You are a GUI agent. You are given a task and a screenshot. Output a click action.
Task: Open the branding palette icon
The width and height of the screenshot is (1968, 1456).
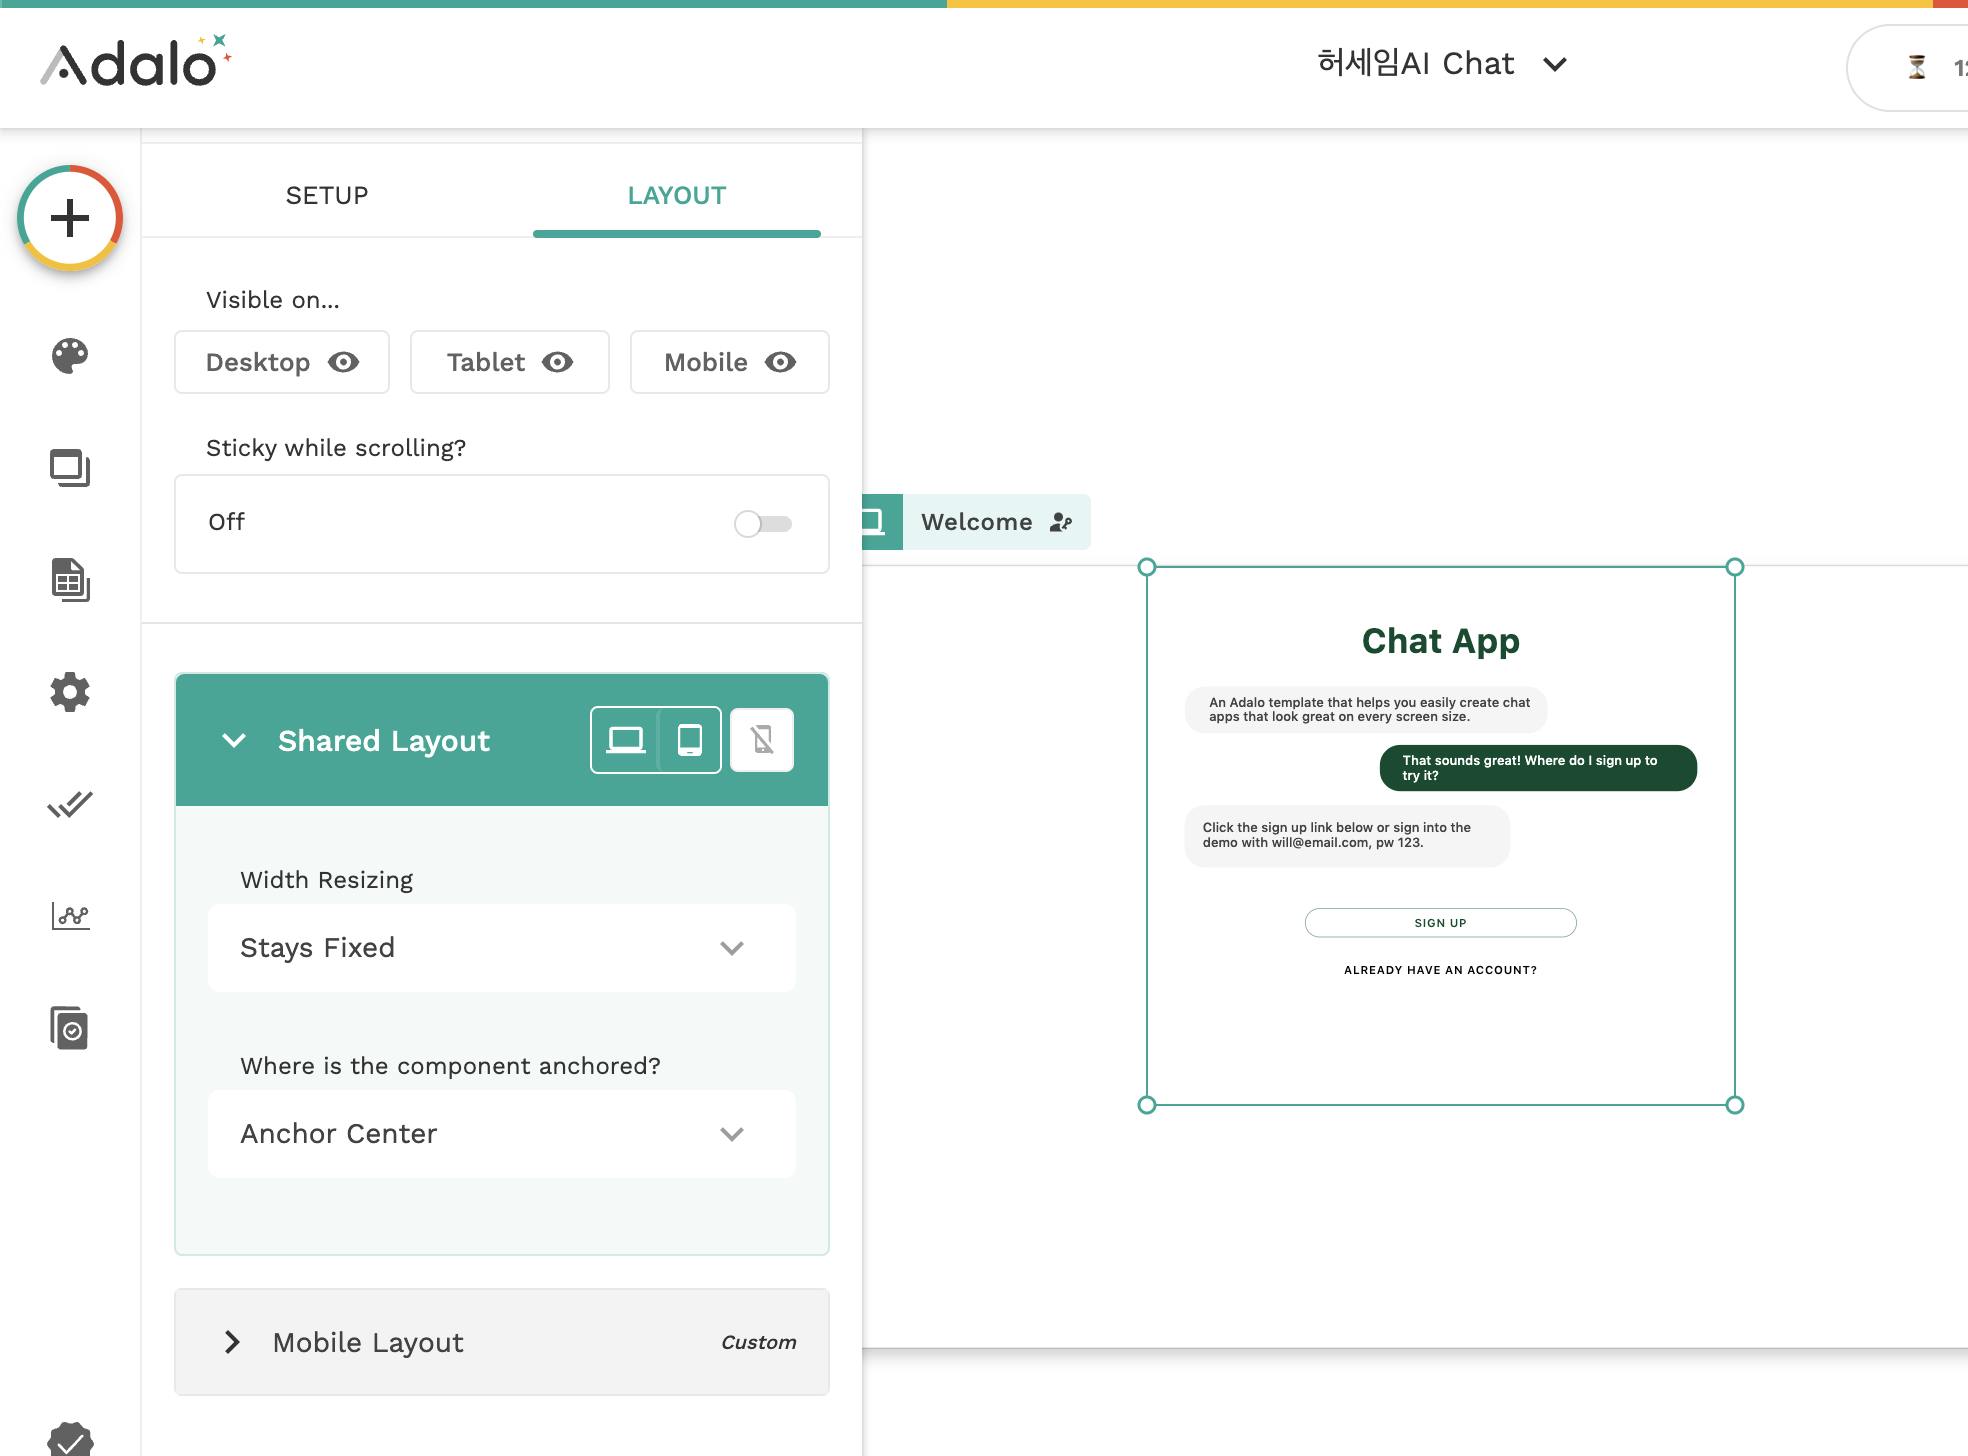(70, 356)
